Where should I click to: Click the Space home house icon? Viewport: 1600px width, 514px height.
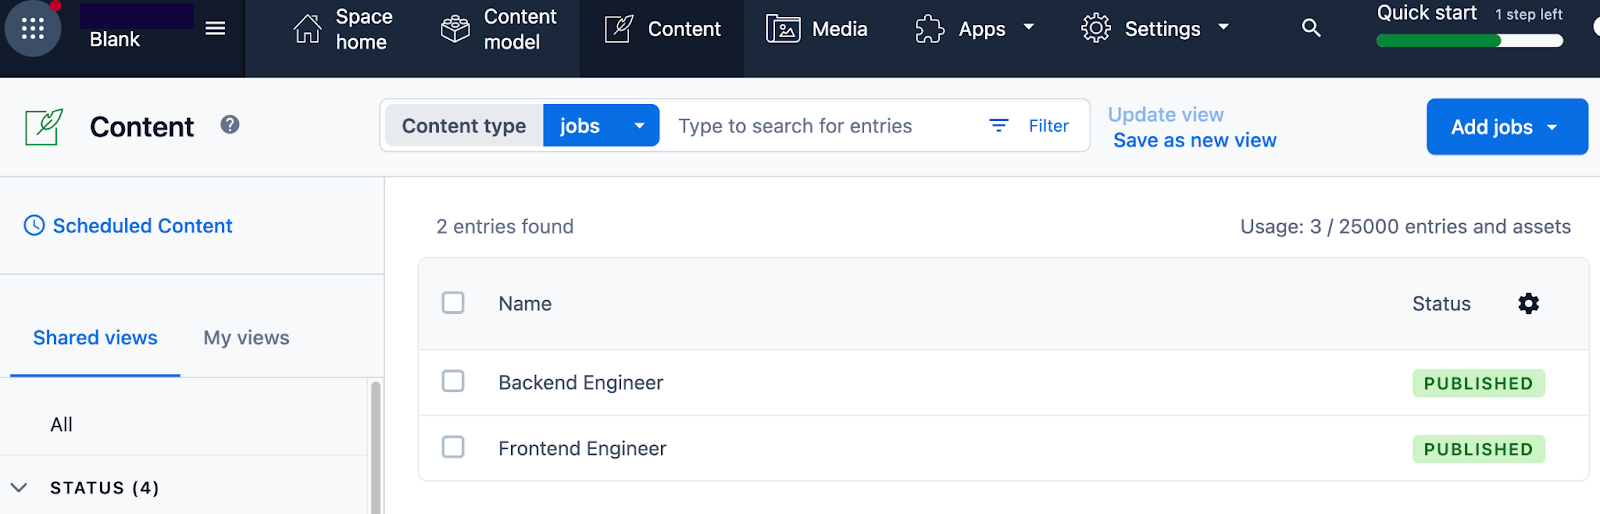point(307,29)
